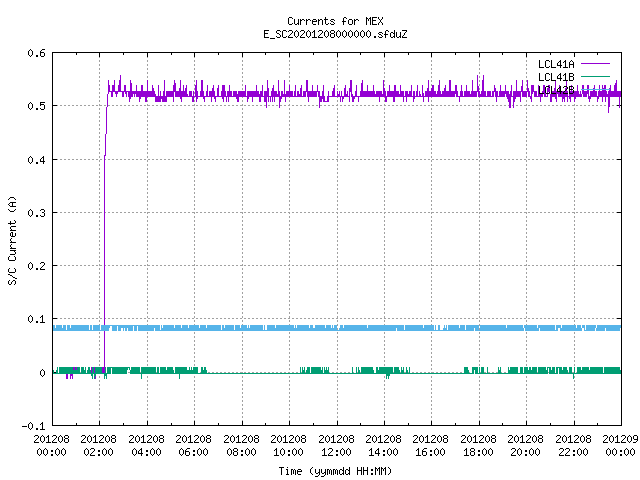Click the purple LCL41A legend line sample

pyautogui.click(x=595, y=64)
